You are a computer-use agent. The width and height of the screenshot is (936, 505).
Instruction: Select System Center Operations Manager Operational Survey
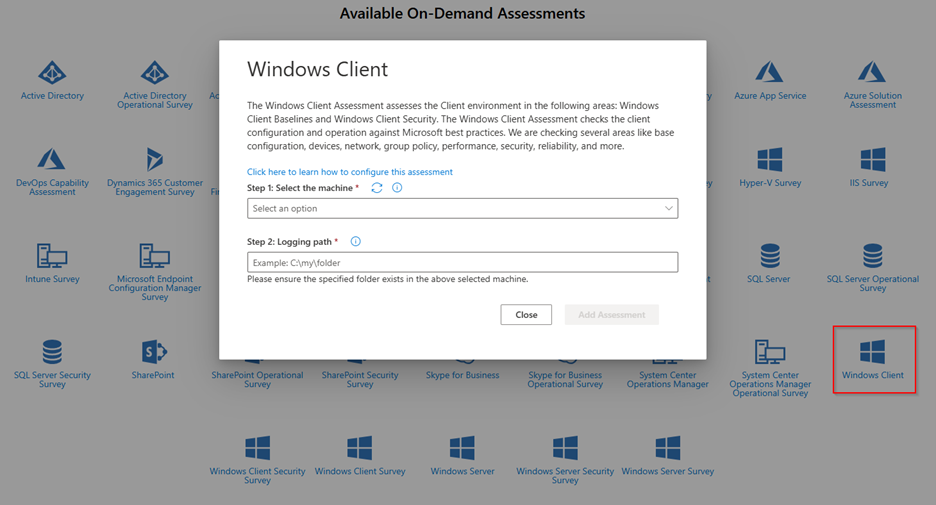(770, 352)
